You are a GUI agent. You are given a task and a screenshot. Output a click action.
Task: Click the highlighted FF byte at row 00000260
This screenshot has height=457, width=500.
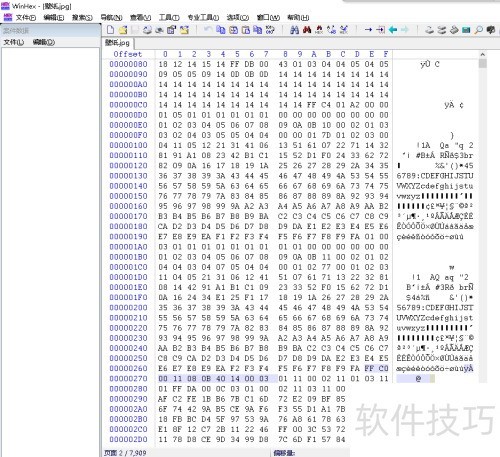click(369, 369)
